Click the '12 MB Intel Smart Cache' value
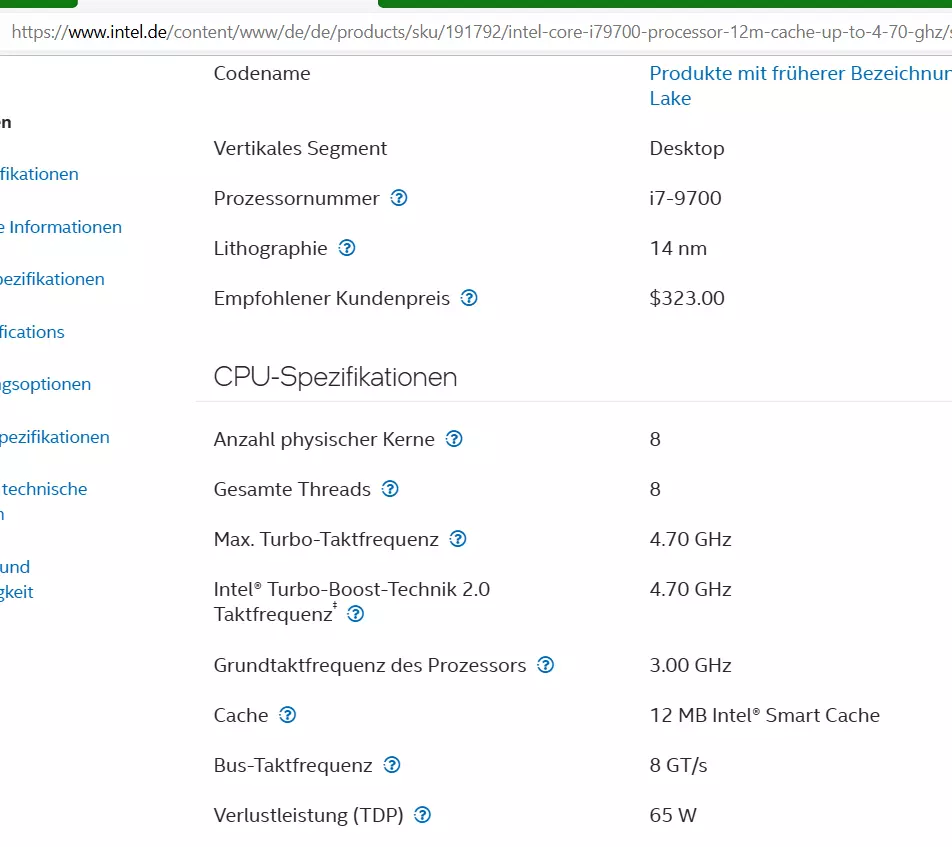Image resolution: width=952 pixels, height=847 pixels. (764, 715)
